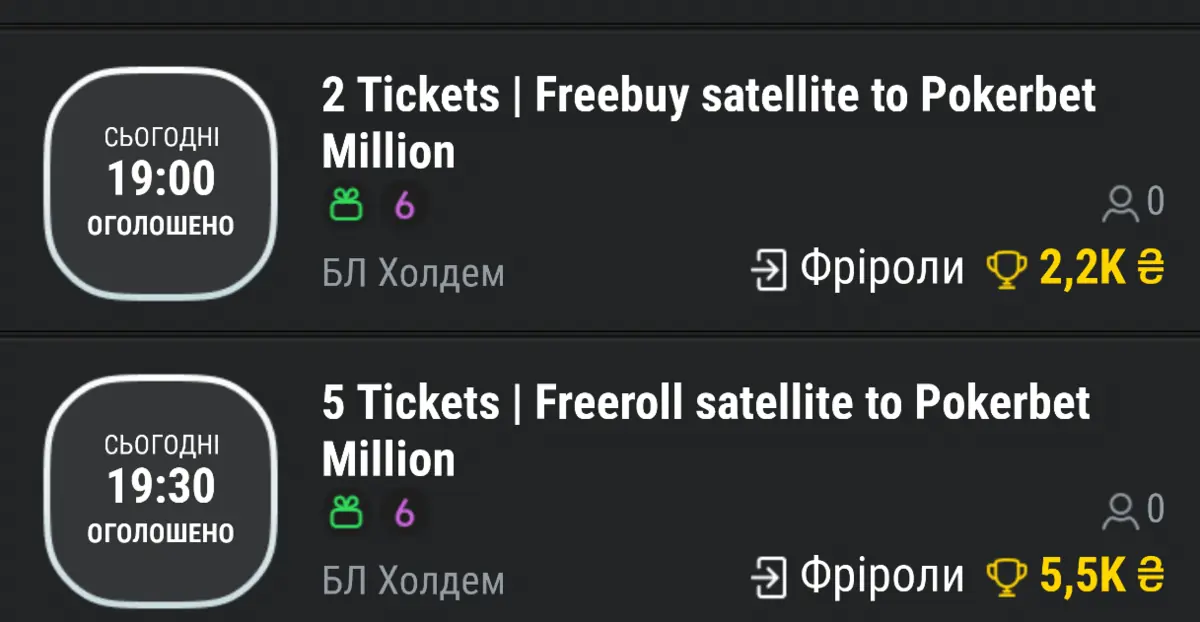This screenshot has width=1200, height=622.
Task: Open the 19:00 start time badge
Action: [161, 182]
